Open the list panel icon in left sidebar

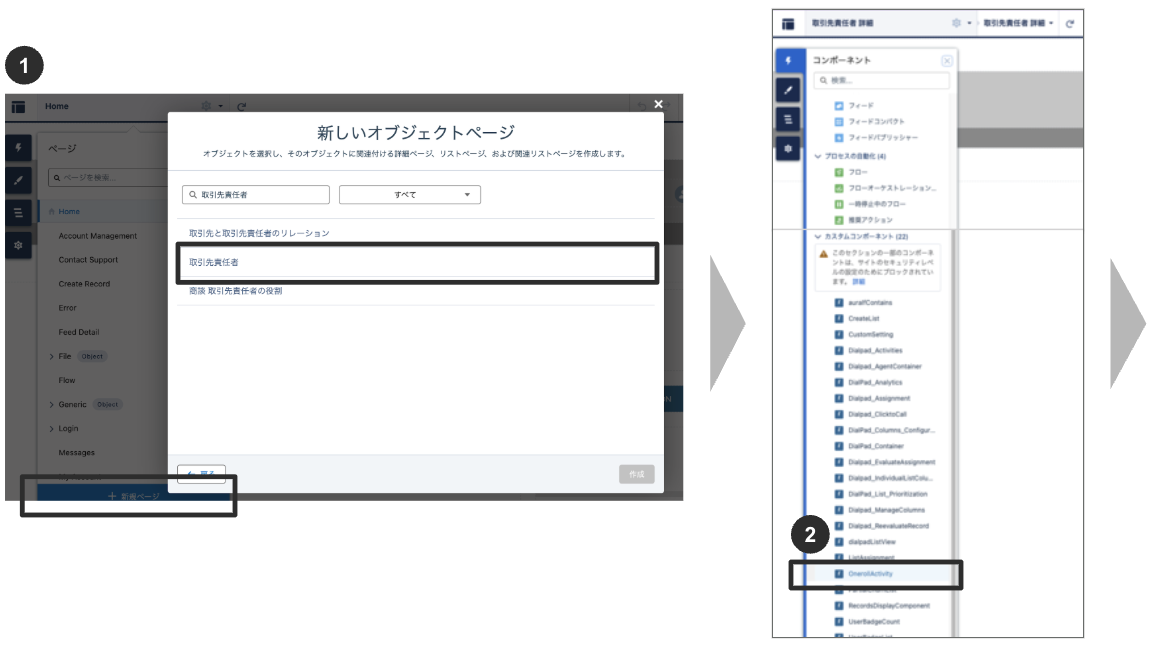point(788,120)
